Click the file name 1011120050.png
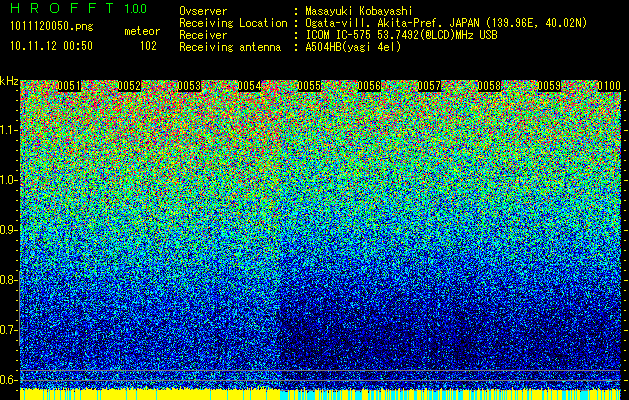Image resolution: width=629 pixels, height=400 pixels. tap(52, 27)
